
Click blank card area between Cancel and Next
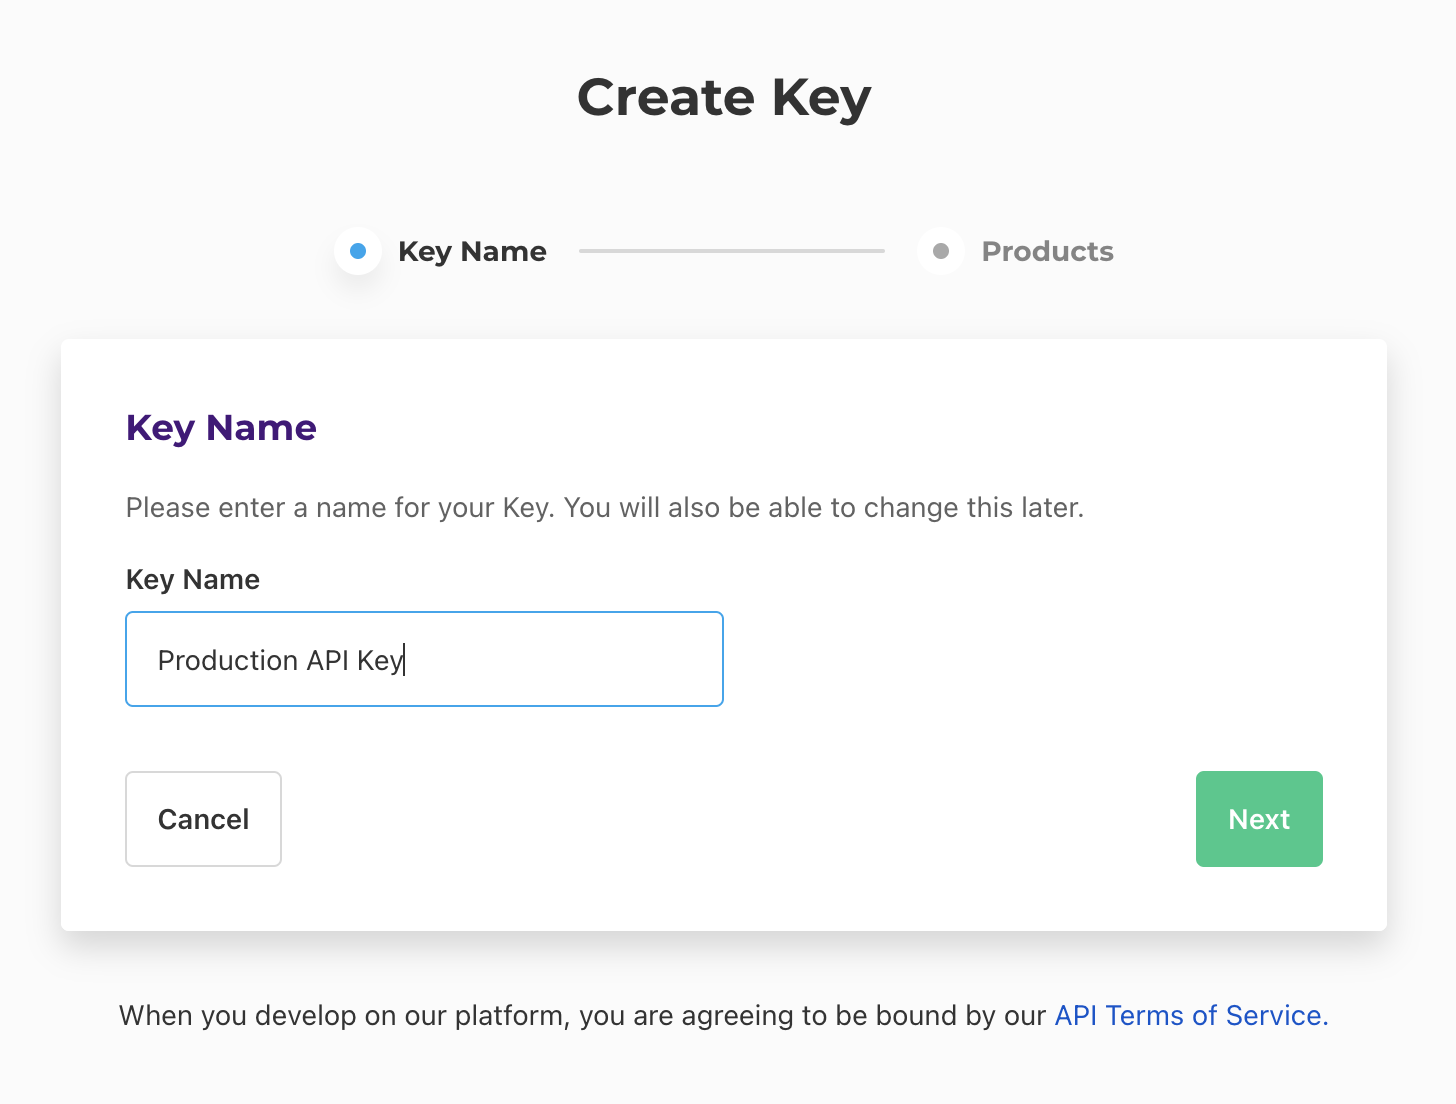click(738, 819)
